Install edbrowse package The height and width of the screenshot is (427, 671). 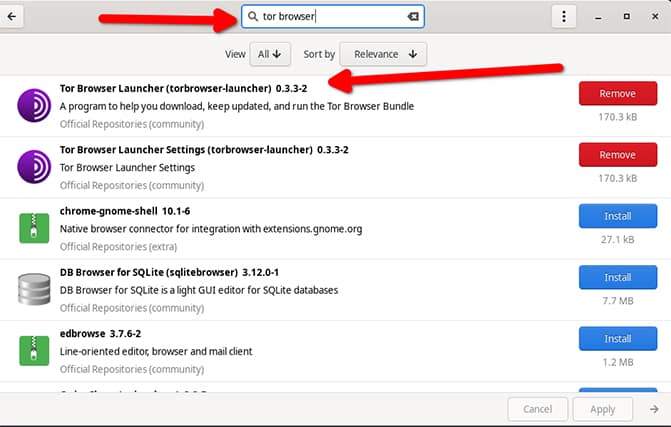[x=618, y=338]
